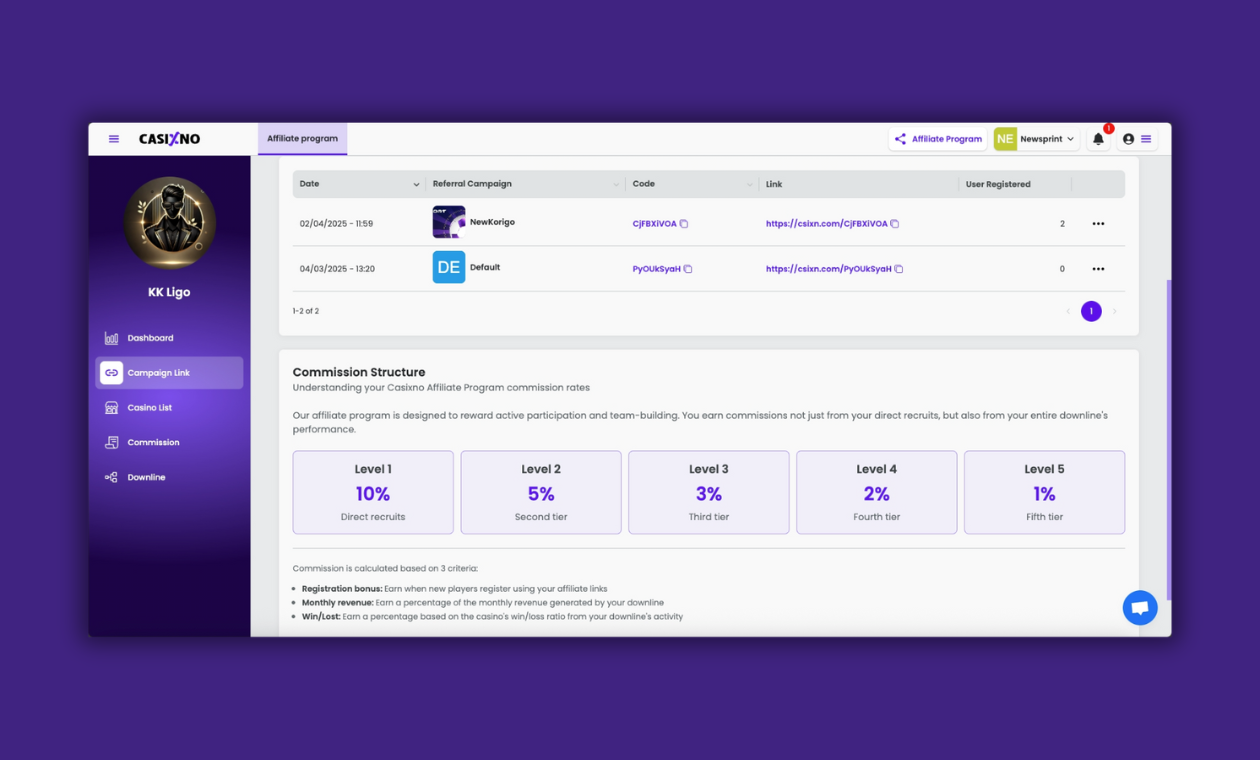Screen dimensions: 1260x760
Task: Open Code column dropdown arrow
Action: [x=750, y=184]
